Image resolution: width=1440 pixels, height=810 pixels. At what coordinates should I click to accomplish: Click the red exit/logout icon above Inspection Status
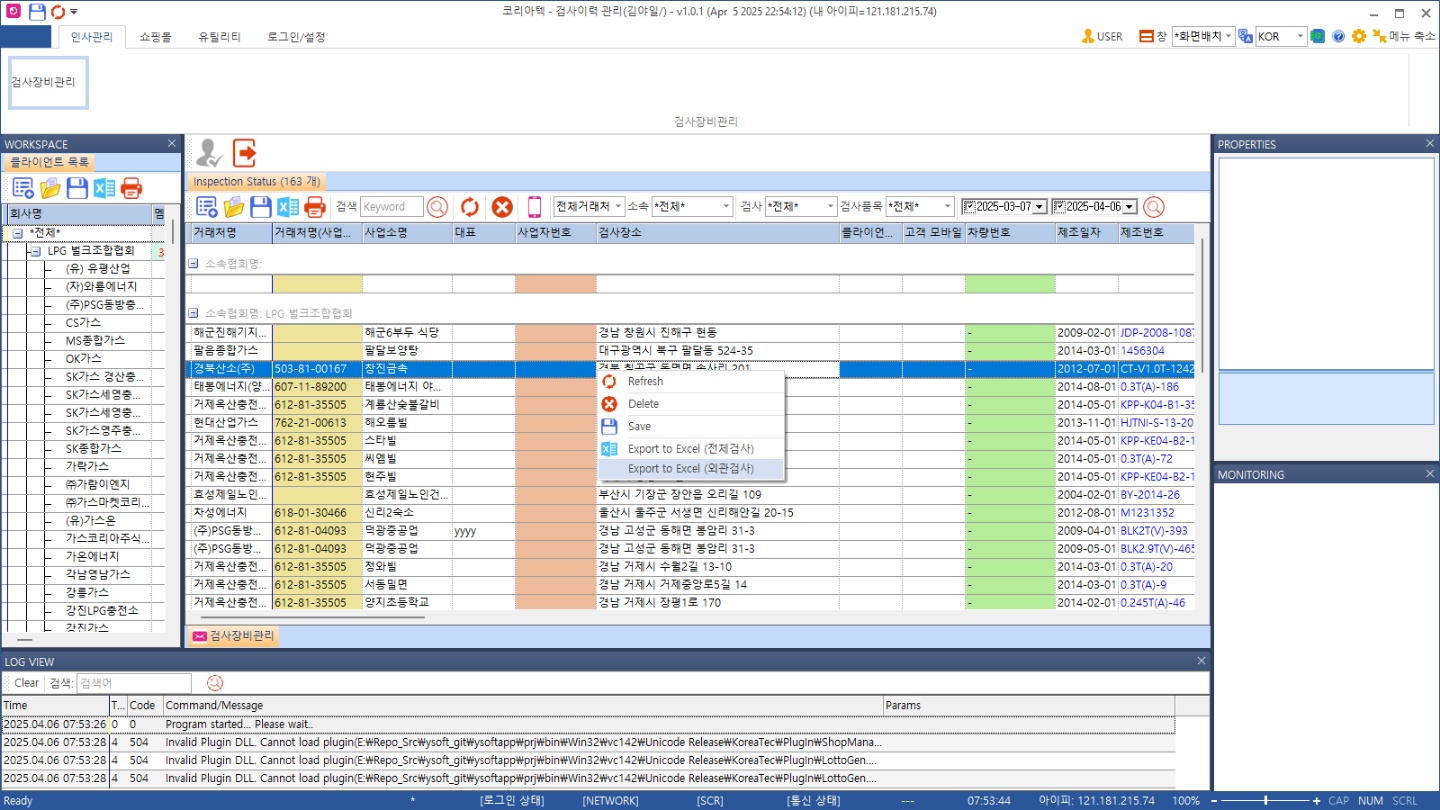click(244, 153)
